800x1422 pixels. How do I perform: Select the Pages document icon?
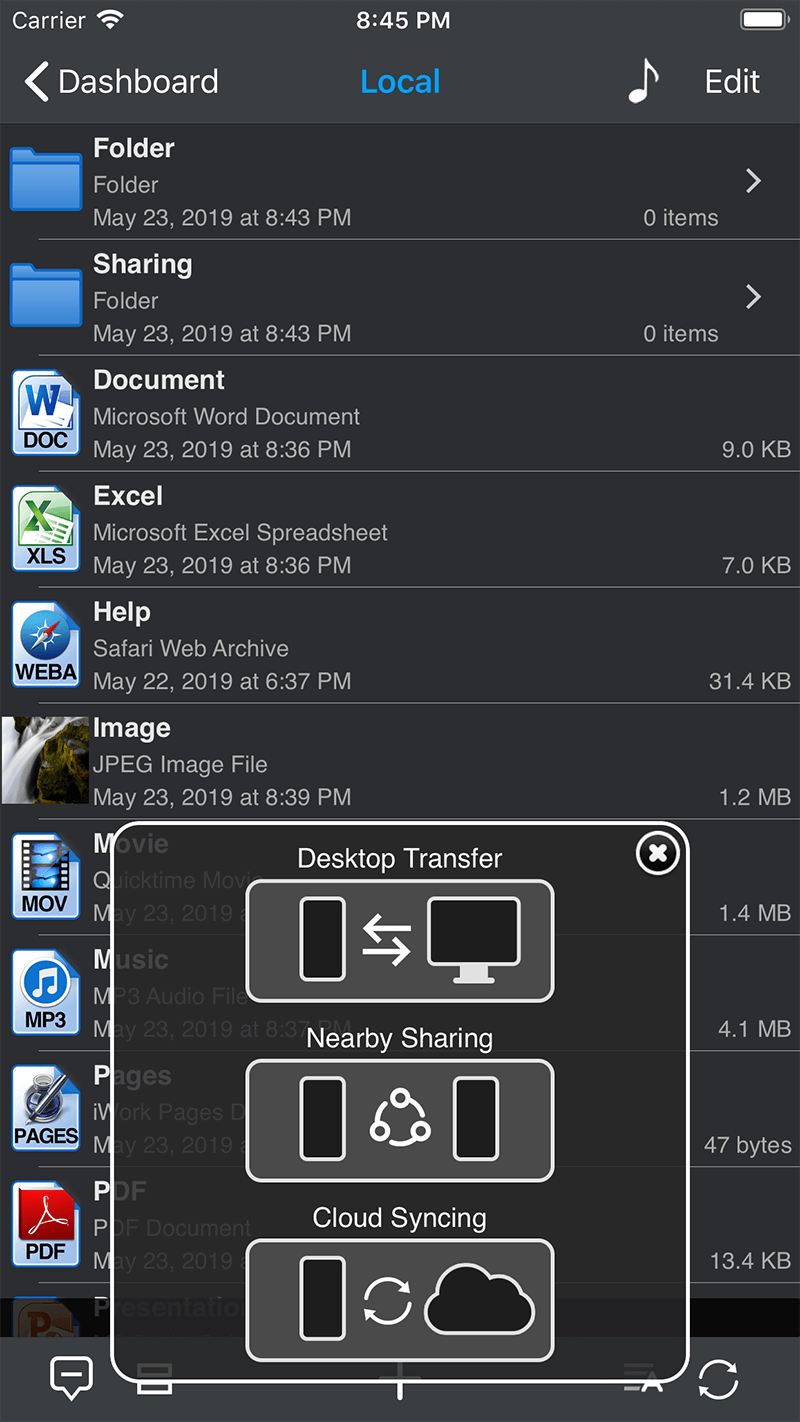[46, 1109]
